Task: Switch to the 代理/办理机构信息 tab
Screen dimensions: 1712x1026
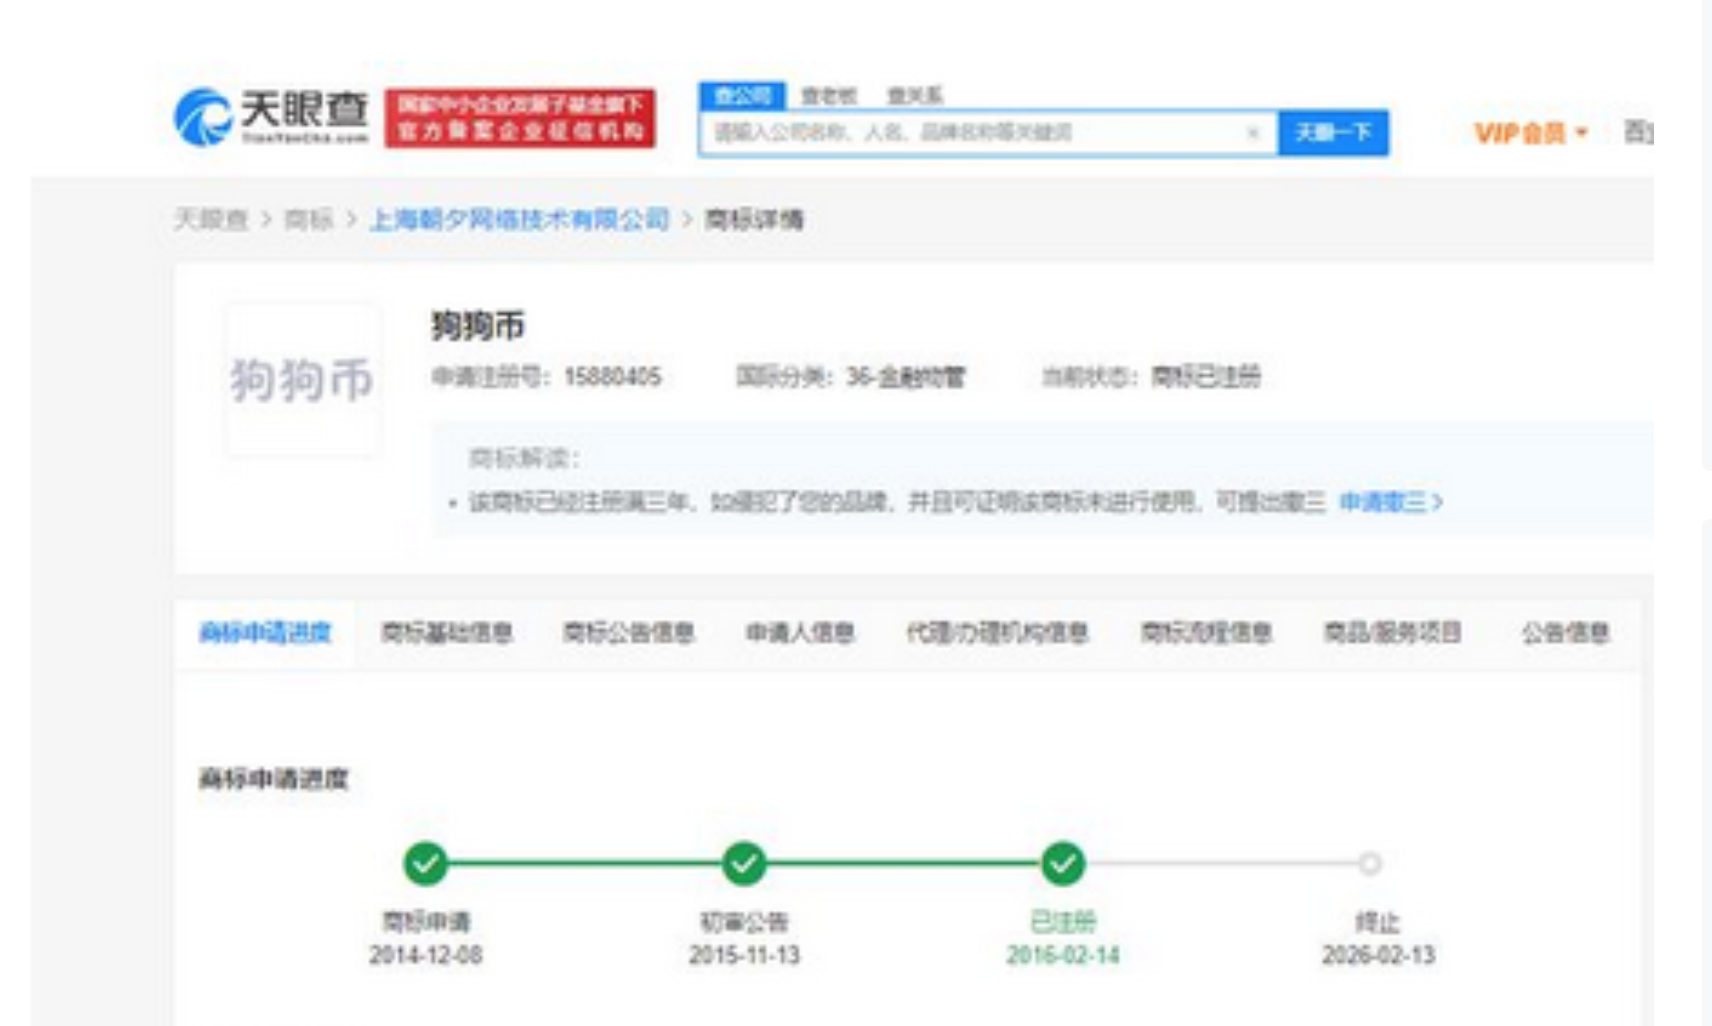Action: coord(997,632)
